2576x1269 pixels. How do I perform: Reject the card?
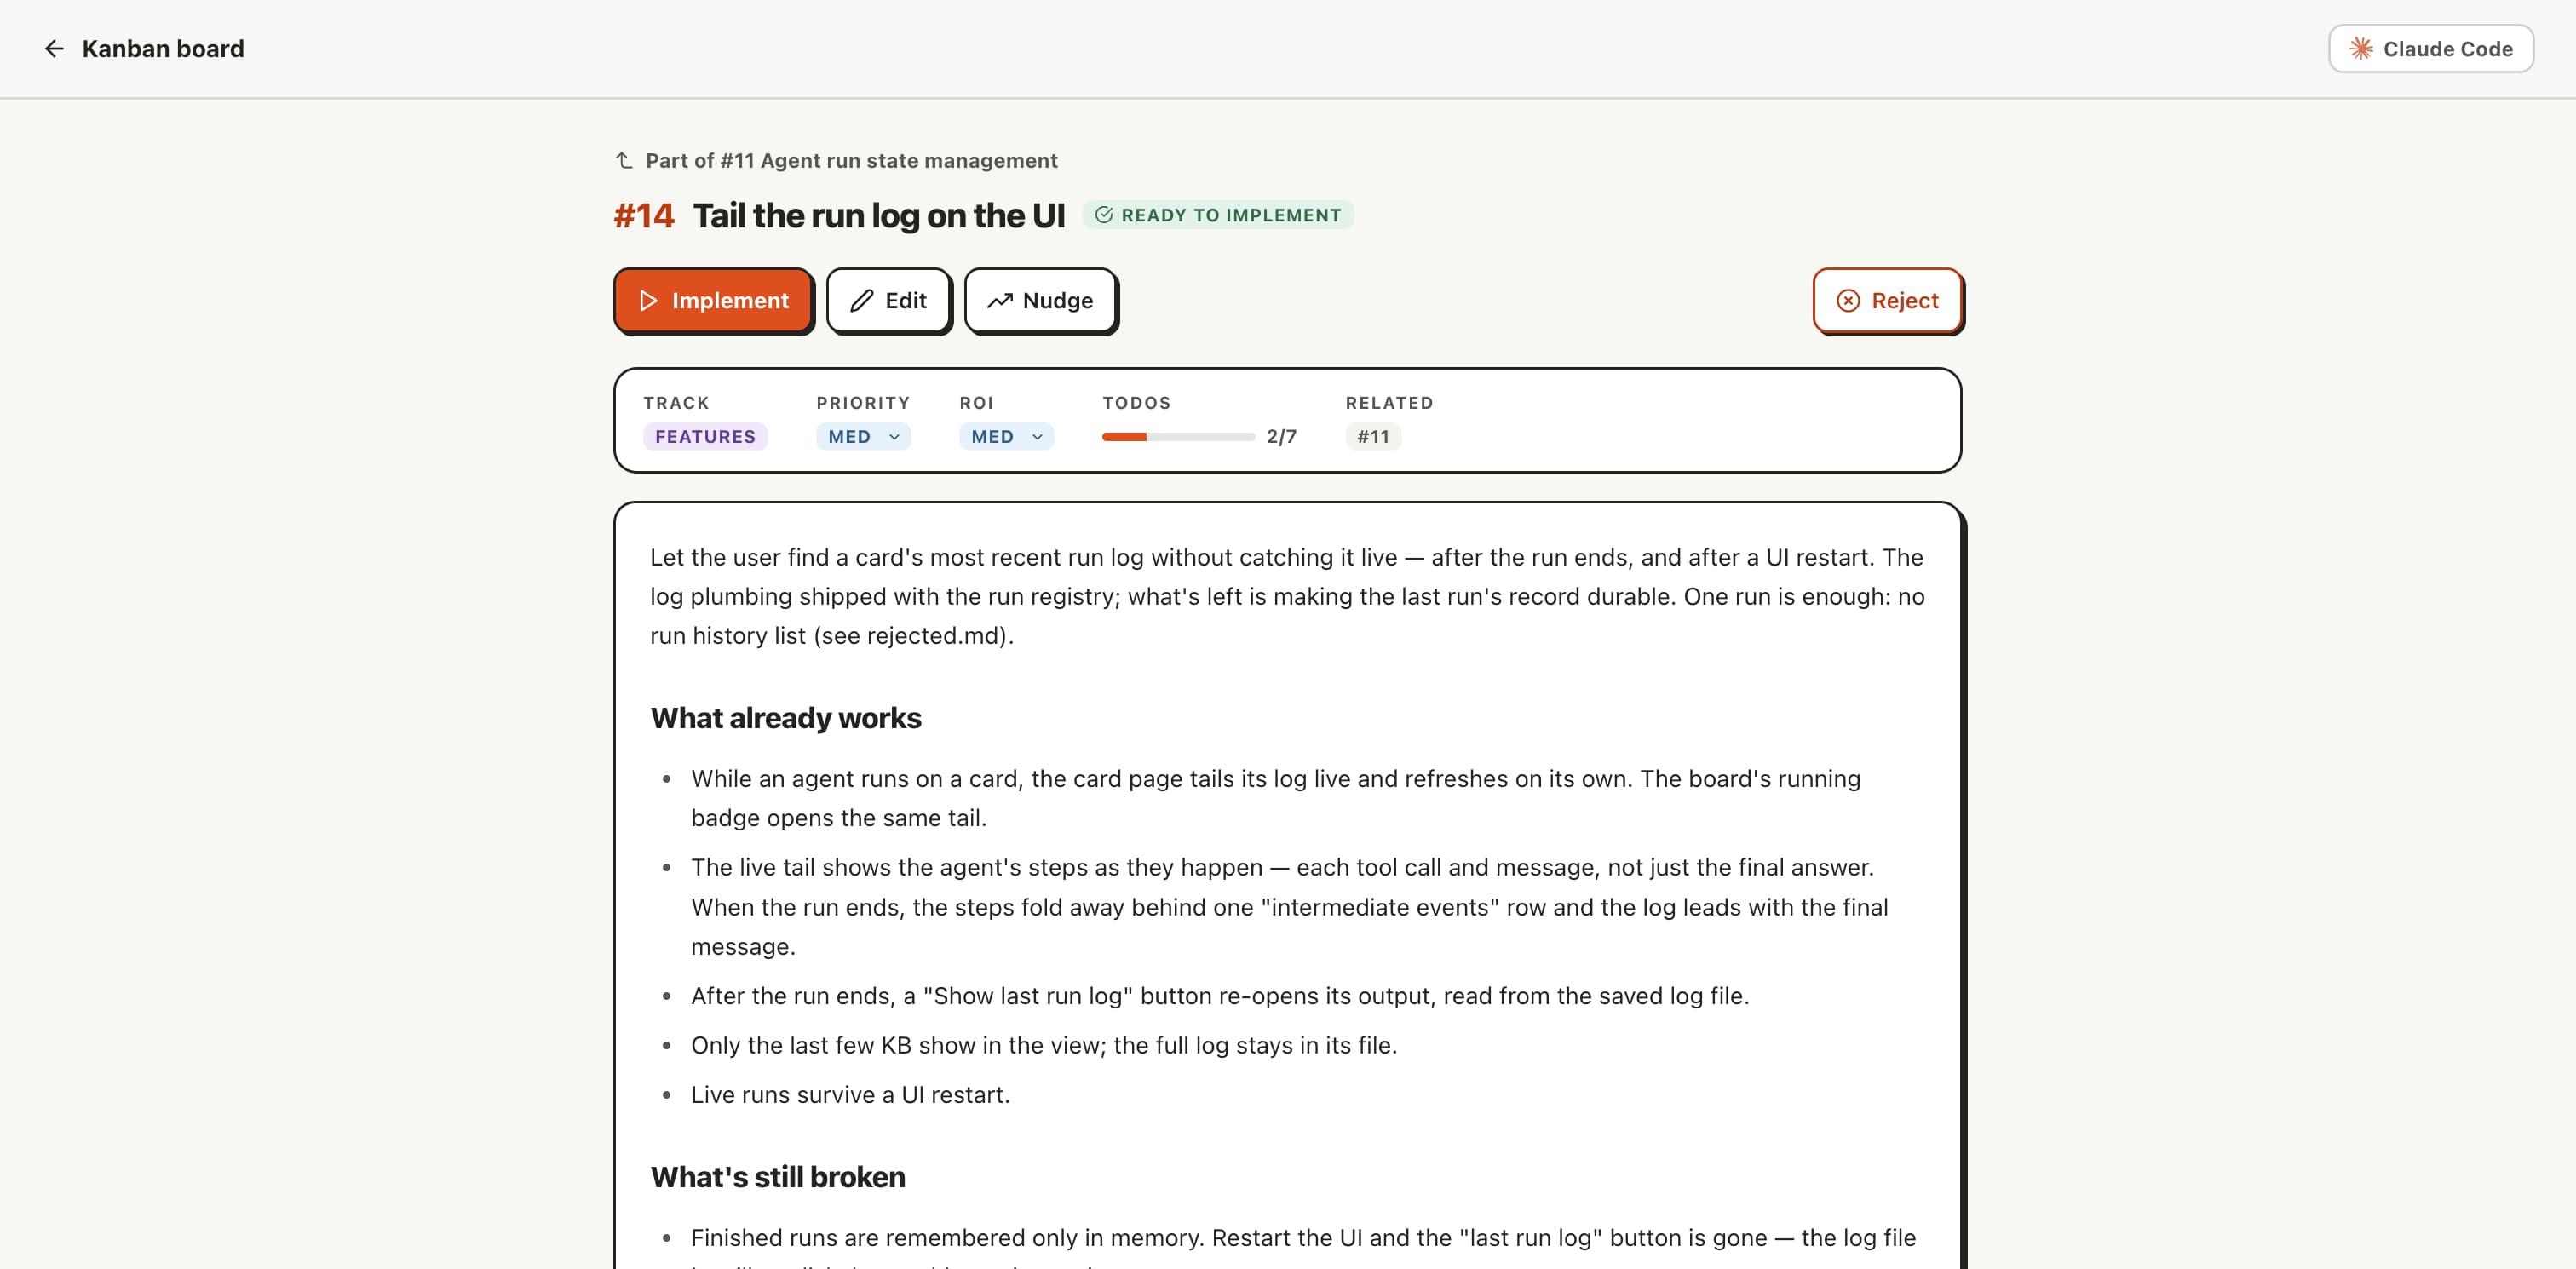1888,301
